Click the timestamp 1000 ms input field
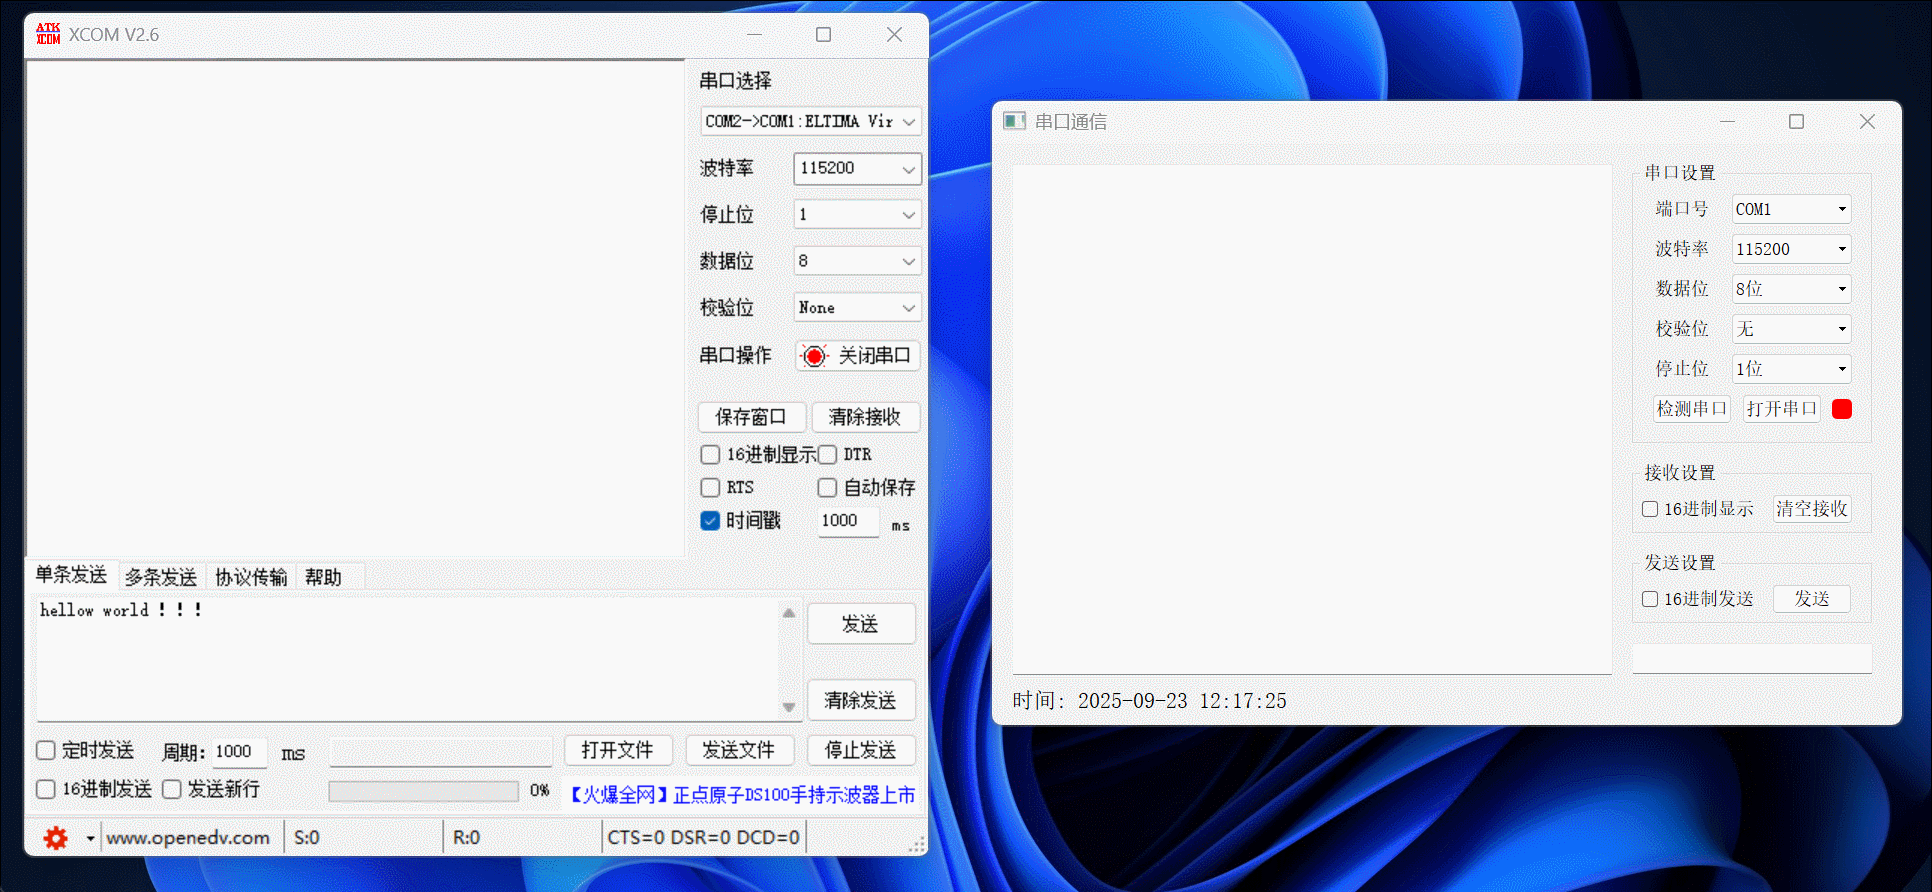Screen dimensions: 1932x892 [848, 521]
